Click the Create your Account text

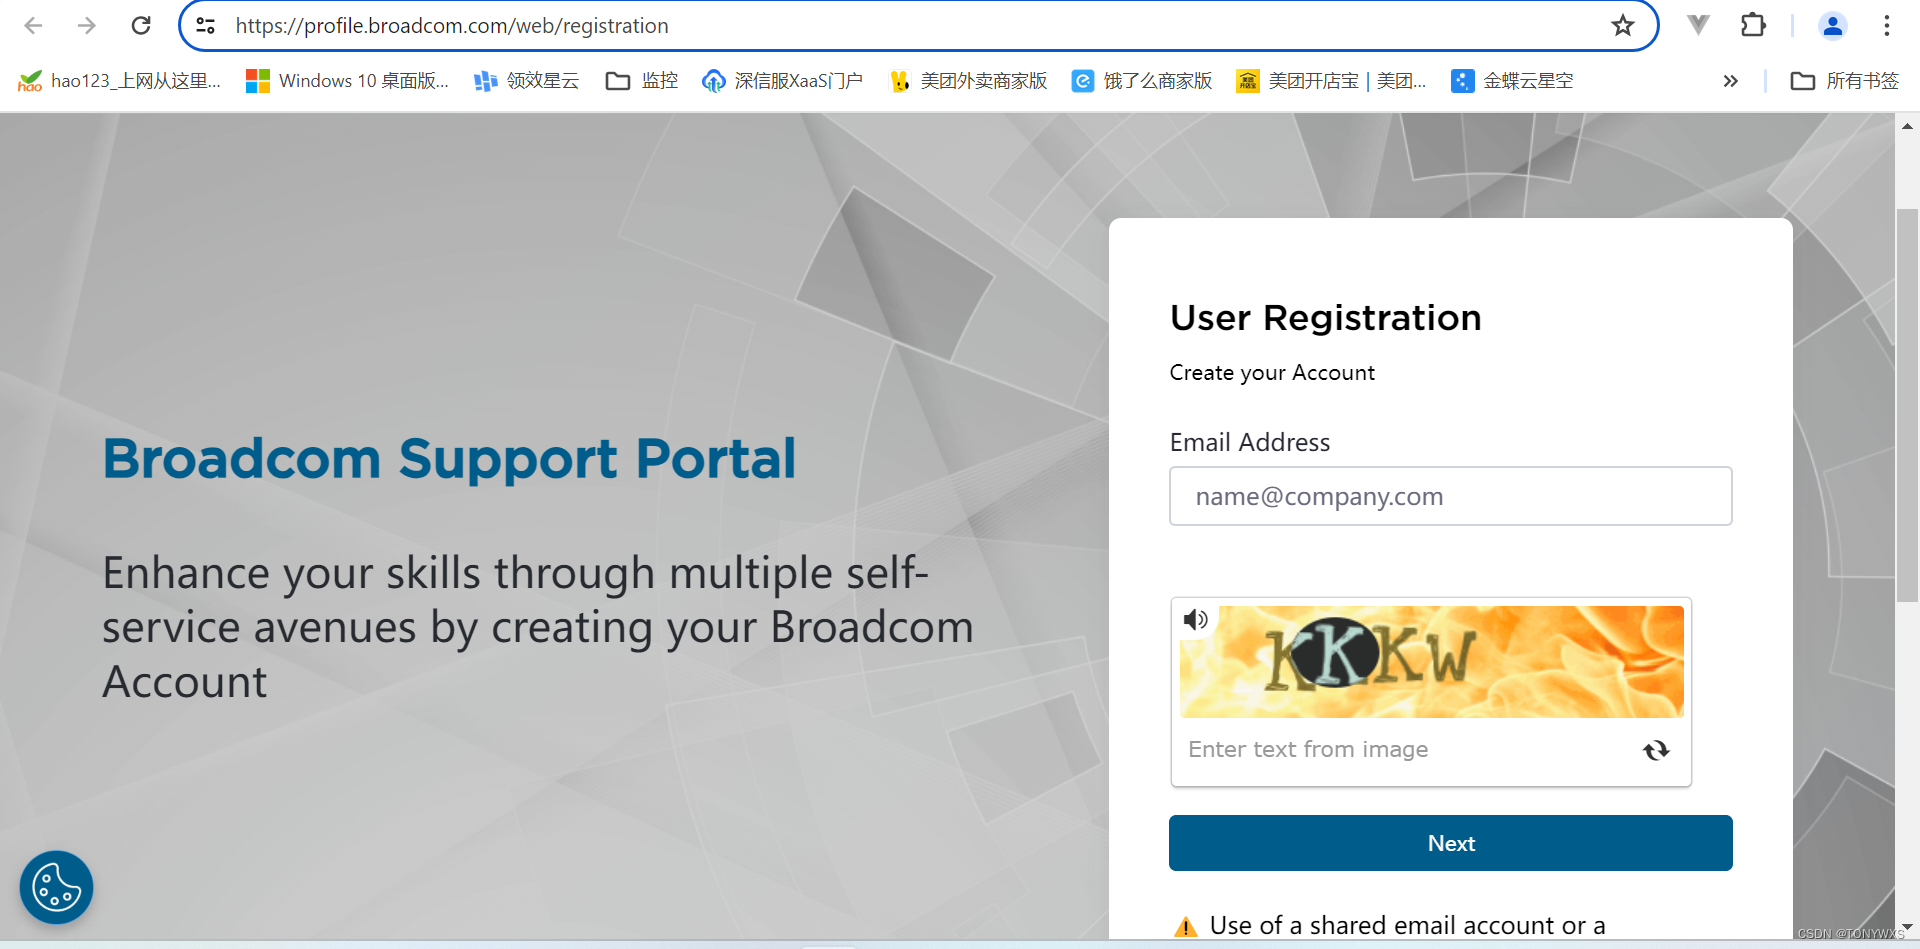(x=1272, y=373)
